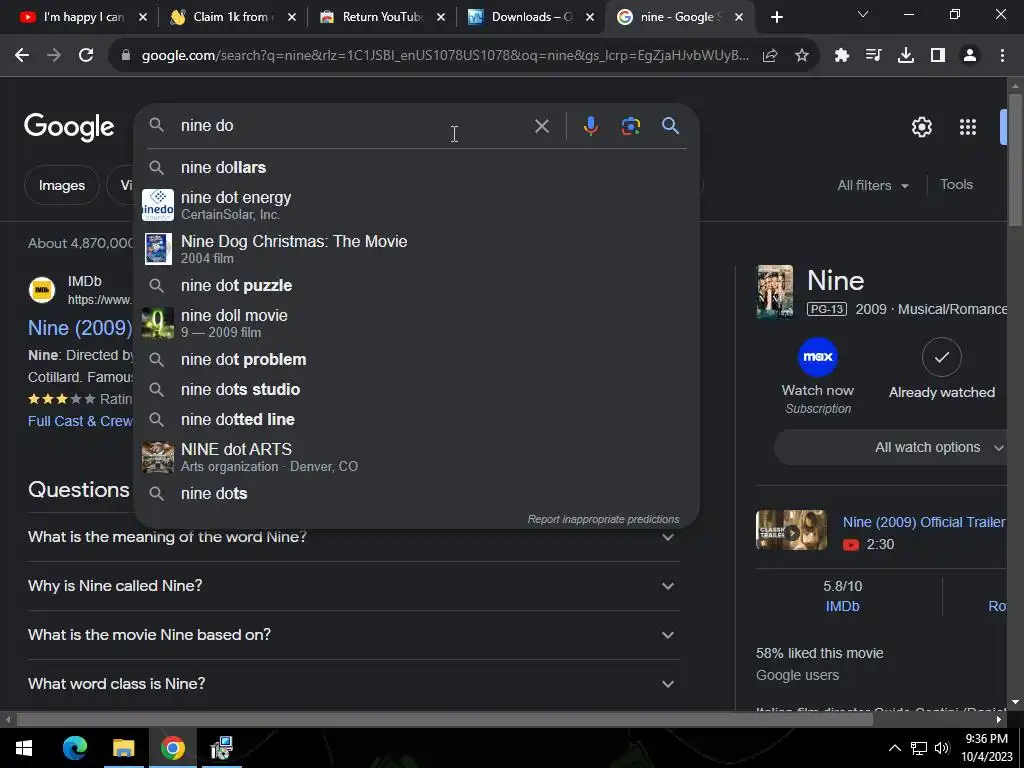Choose "NINE dot ARTS" suggestion
1024x768 pixels.
416,457
